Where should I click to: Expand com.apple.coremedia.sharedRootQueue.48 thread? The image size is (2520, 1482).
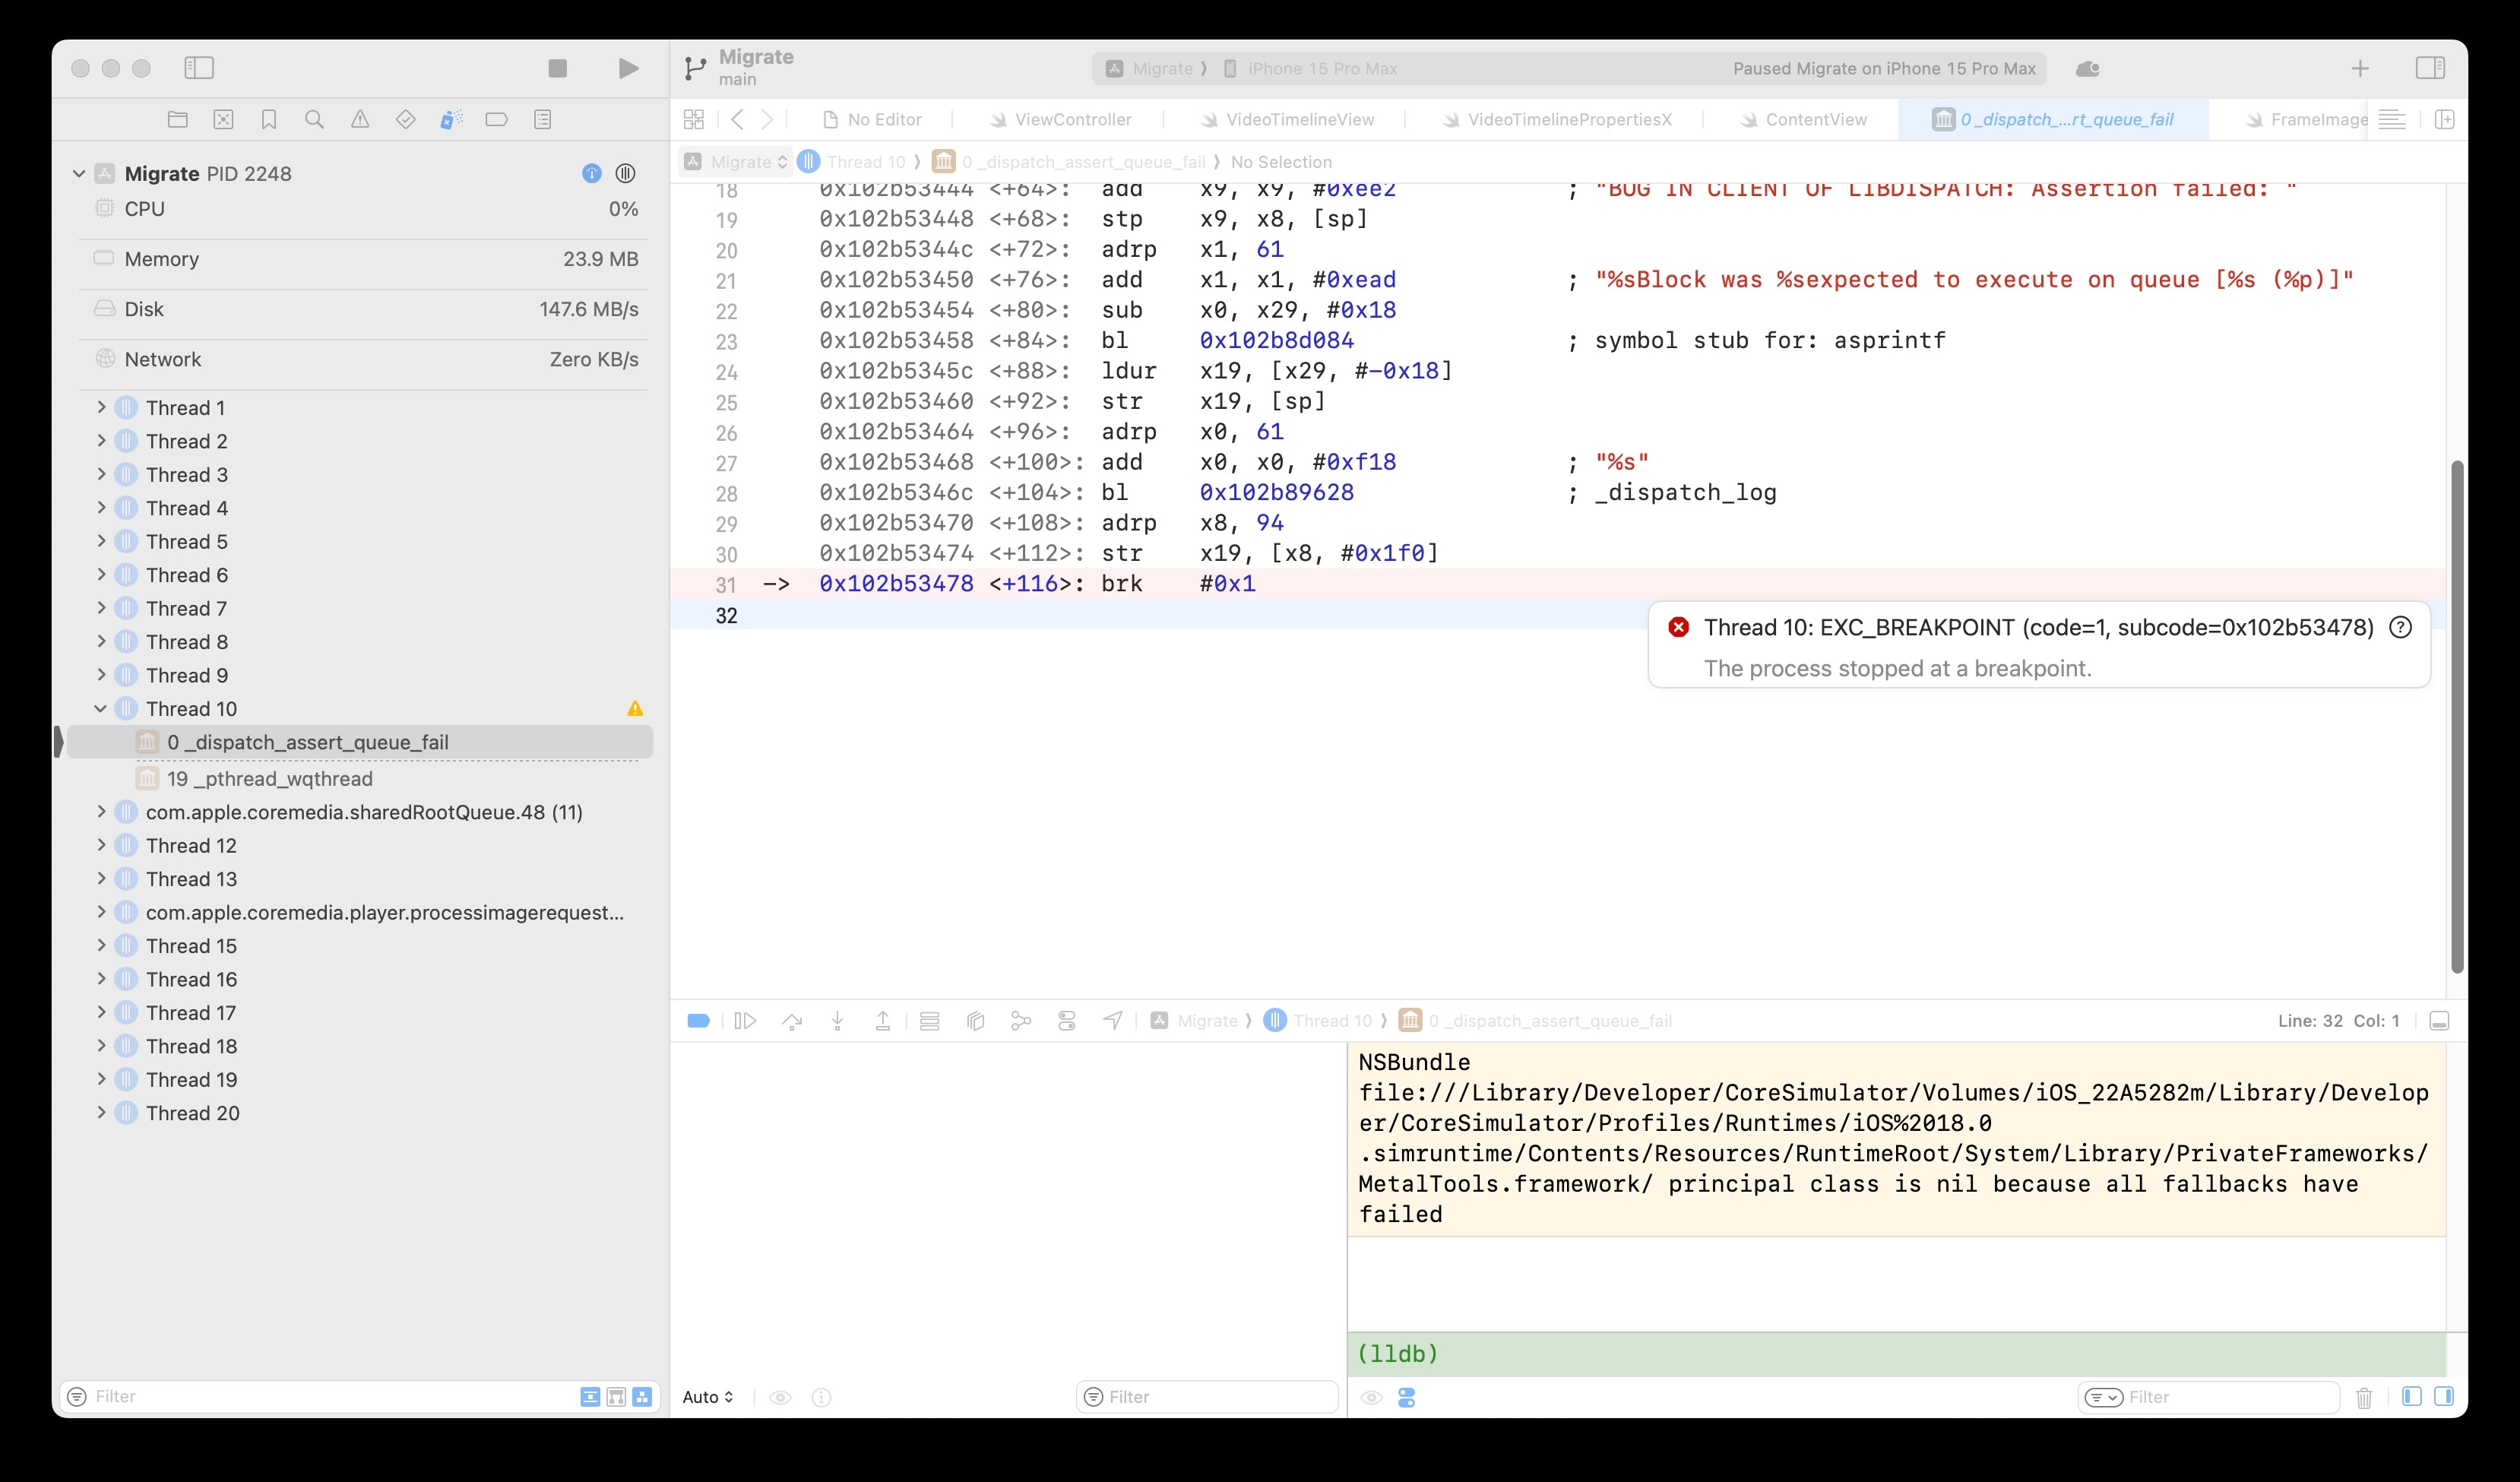coord(101,811)
